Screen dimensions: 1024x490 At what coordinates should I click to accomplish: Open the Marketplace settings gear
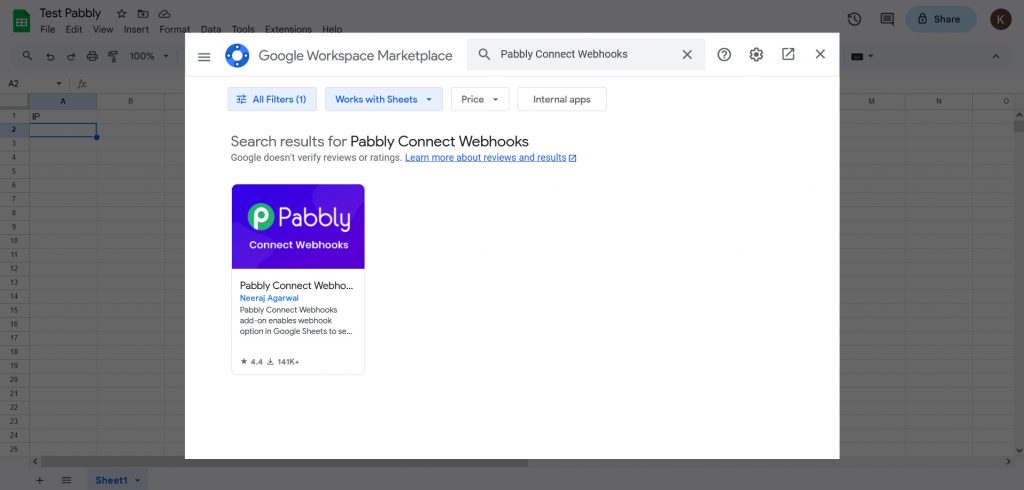click(x=756, y=55)
